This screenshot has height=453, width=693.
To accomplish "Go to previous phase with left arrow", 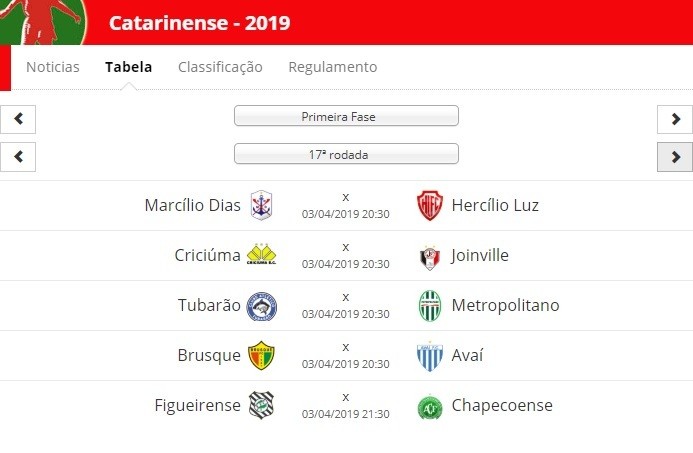I will (18, 119).
